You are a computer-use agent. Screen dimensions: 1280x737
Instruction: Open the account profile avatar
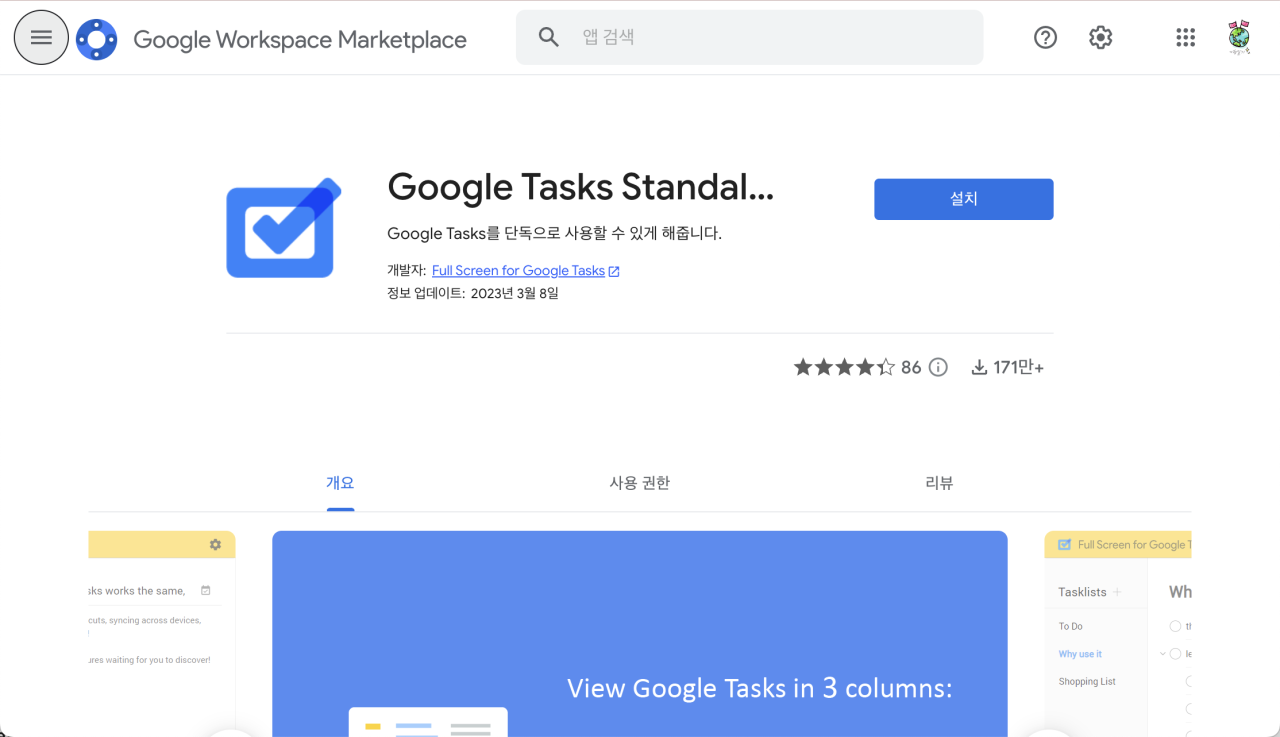click(x=1239, y=37)
